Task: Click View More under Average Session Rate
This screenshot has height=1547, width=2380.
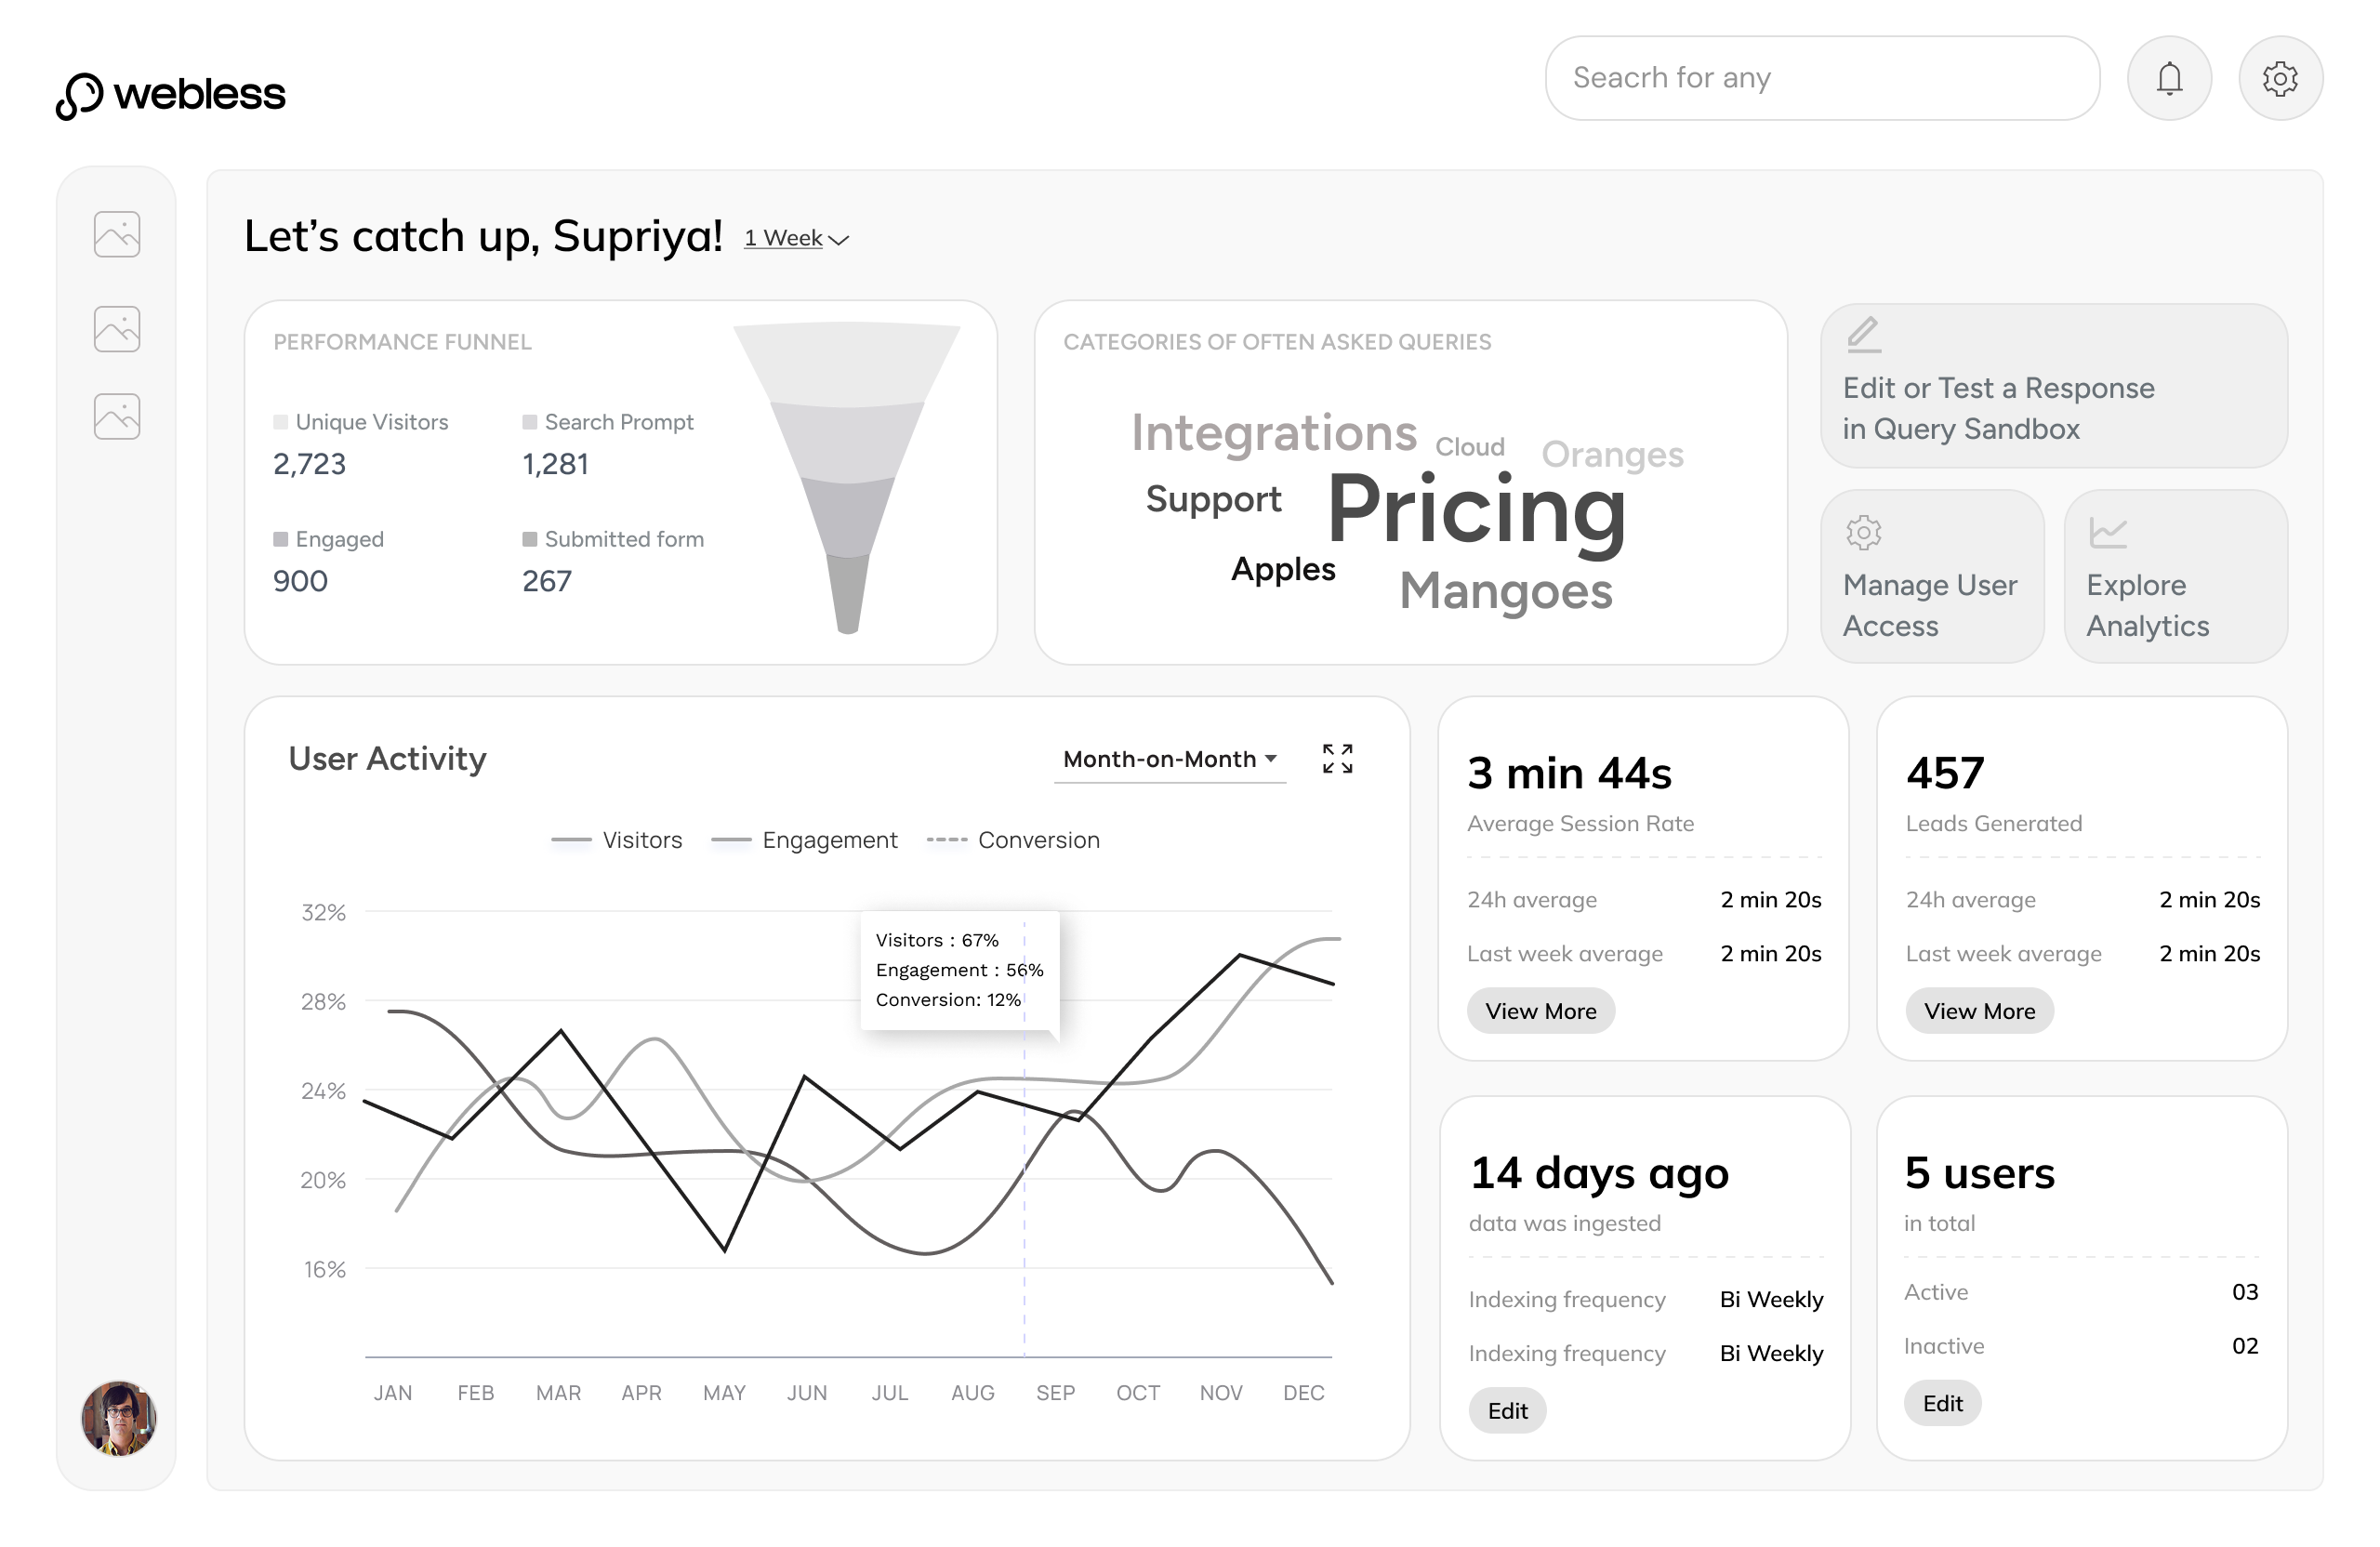Action: point(1540,1011)
